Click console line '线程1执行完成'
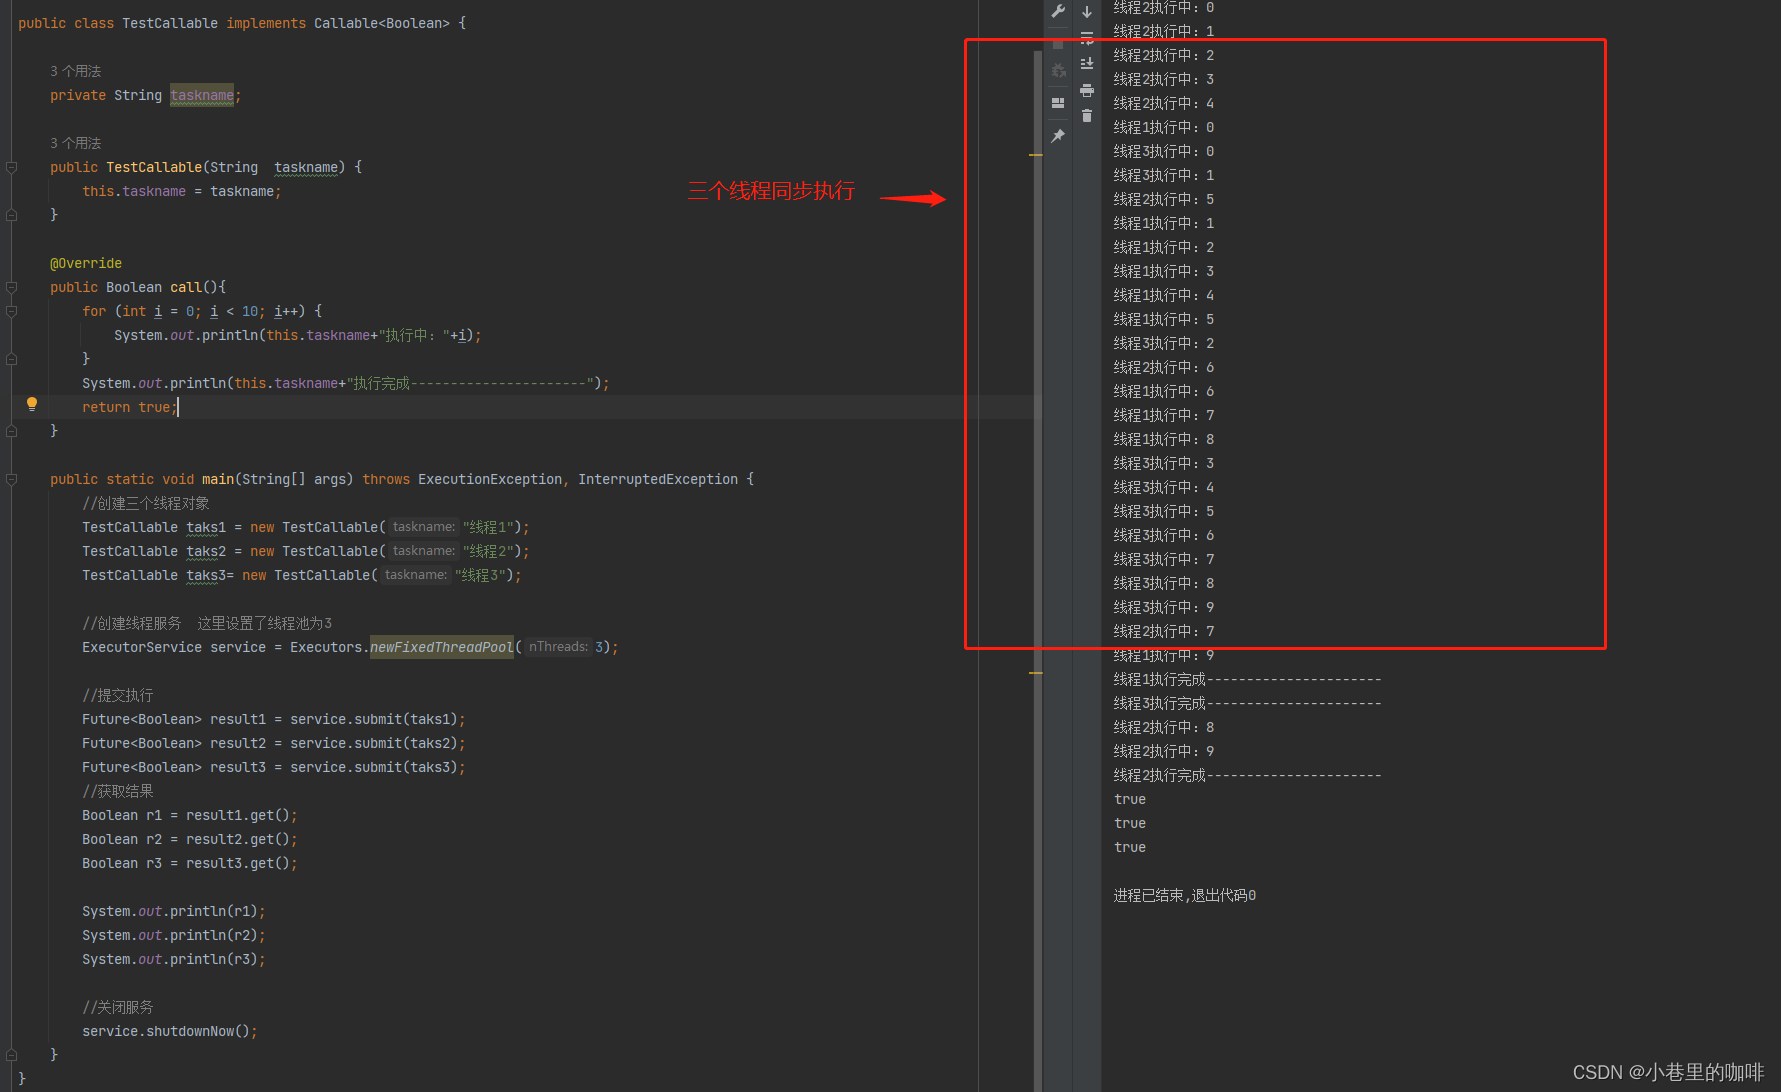1781x1092 pixels. coord(1247,679)
